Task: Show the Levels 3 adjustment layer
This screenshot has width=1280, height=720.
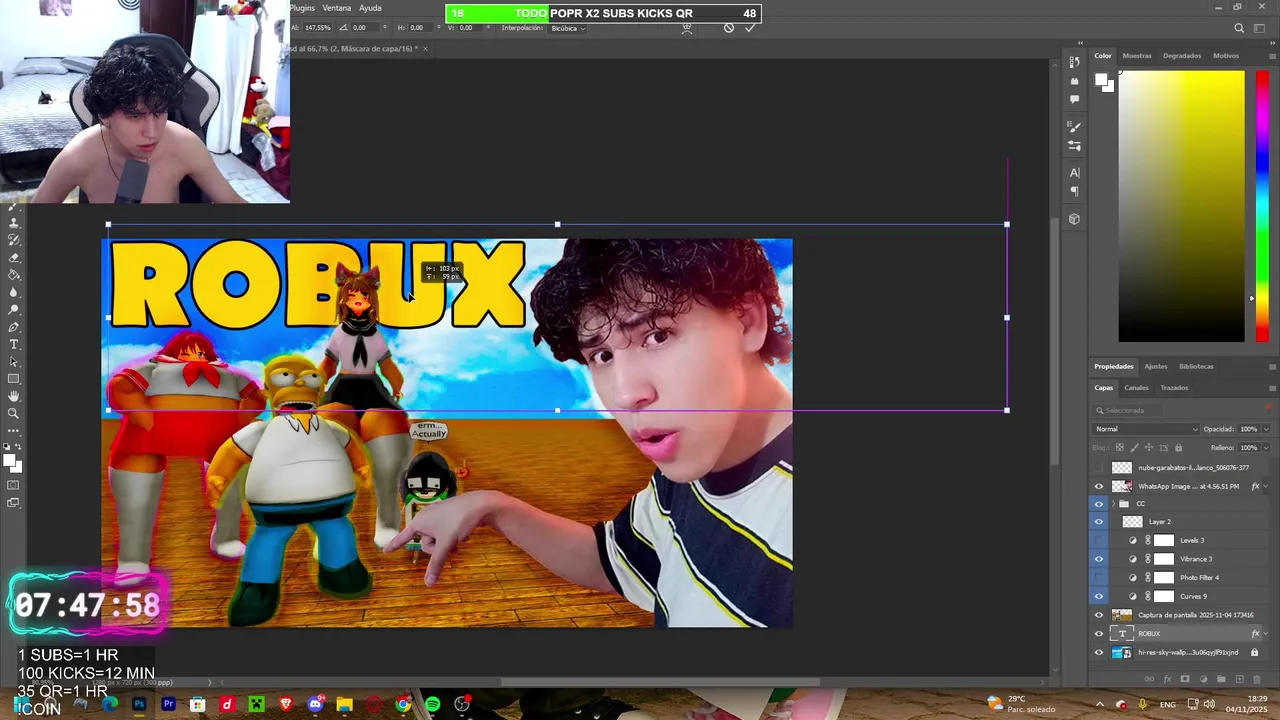Action: point(1099,540)
